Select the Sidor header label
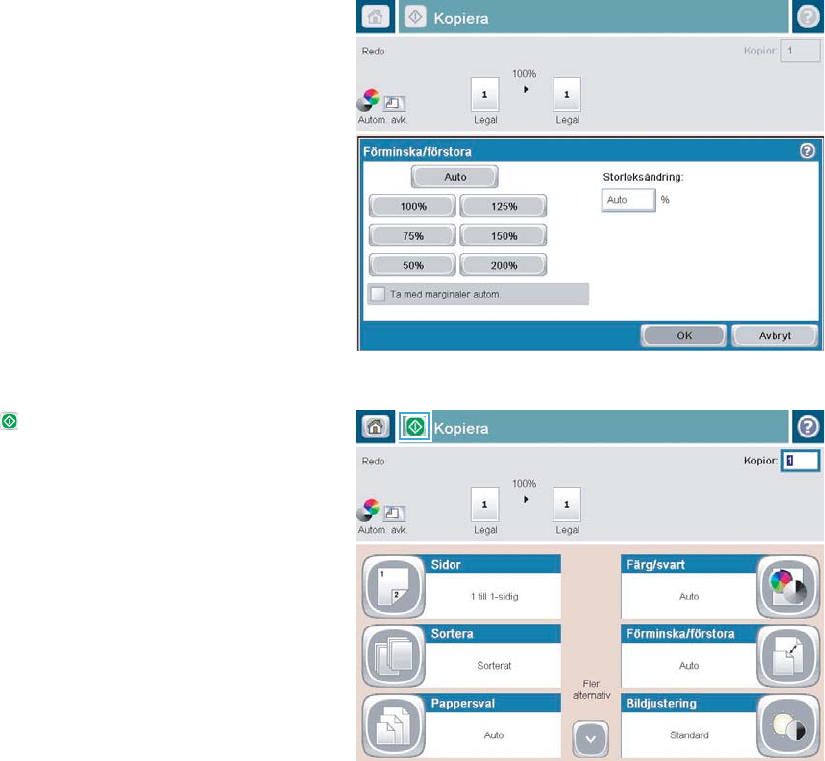This screenshot has width=825, height=761. [x=445, y=565]
